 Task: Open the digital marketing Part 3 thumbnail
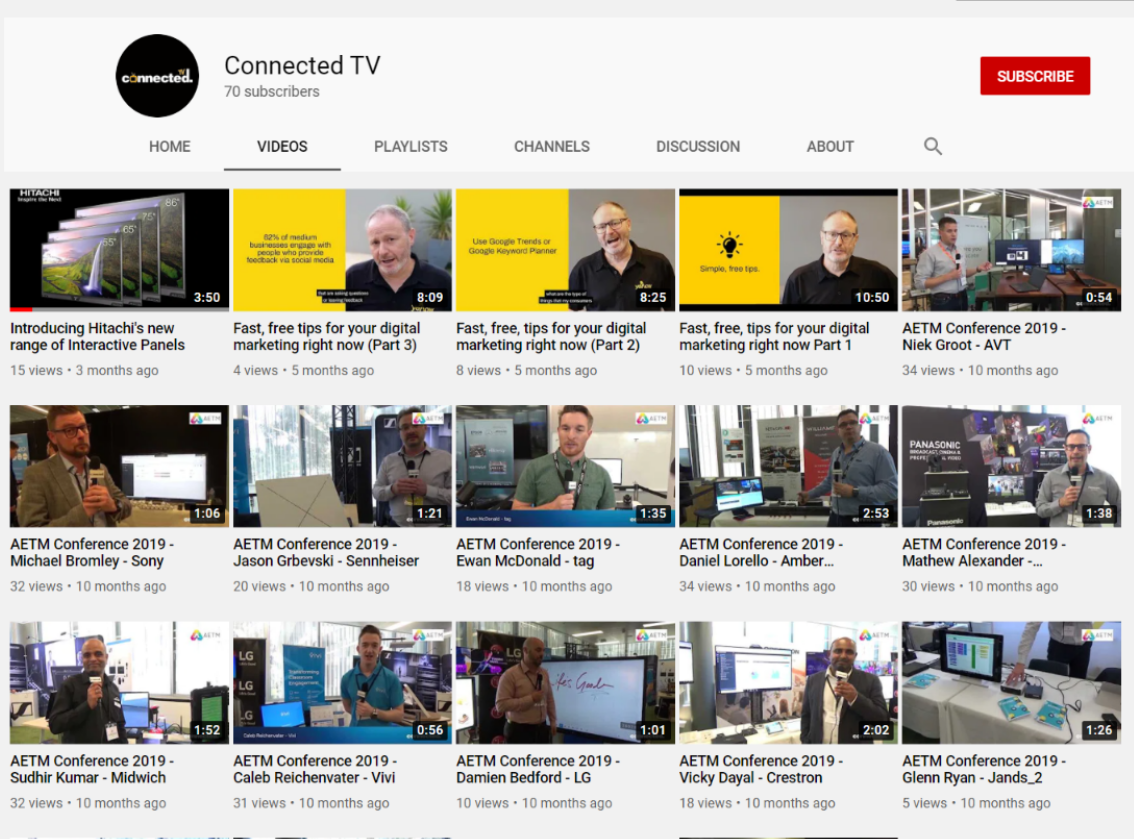[342, 250]
